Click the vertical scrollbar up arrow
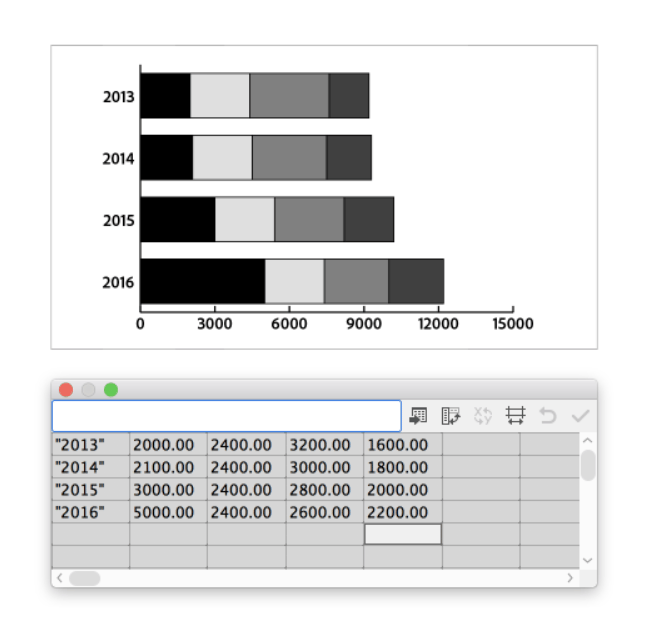 click(587, 441)
